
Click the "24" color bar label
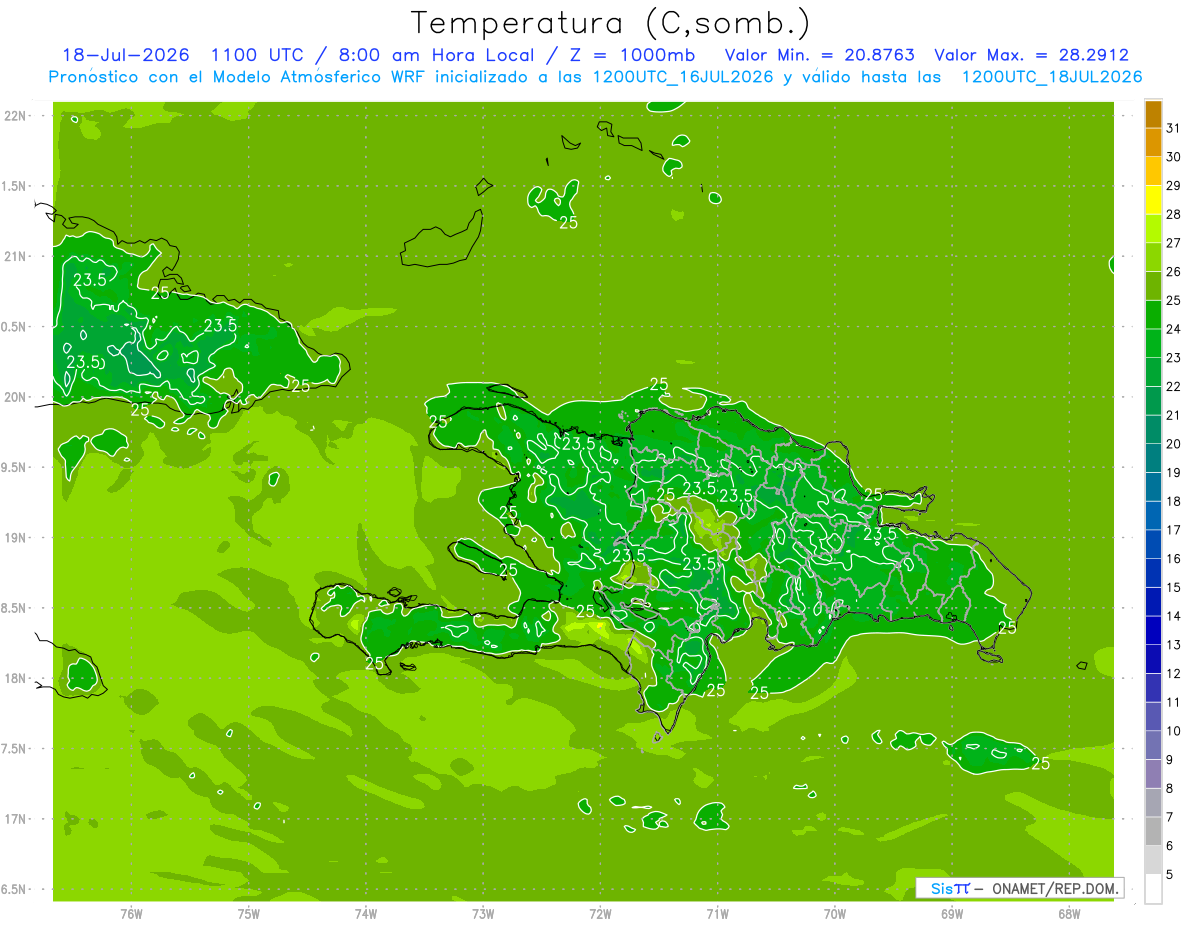[1174, 329]
